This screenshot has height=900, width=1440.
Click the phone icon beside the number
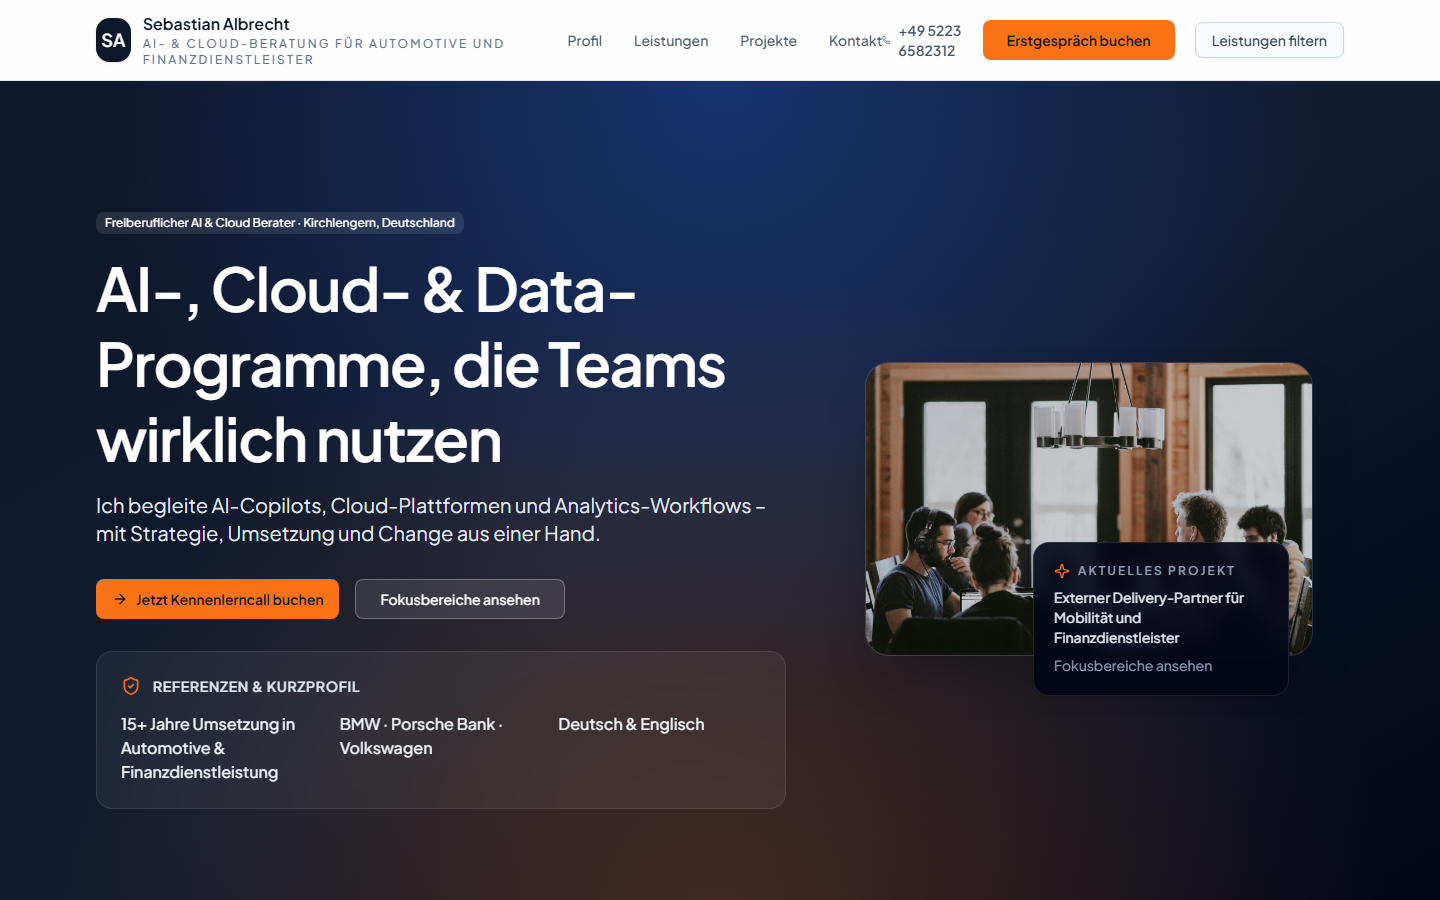(886, 41)
